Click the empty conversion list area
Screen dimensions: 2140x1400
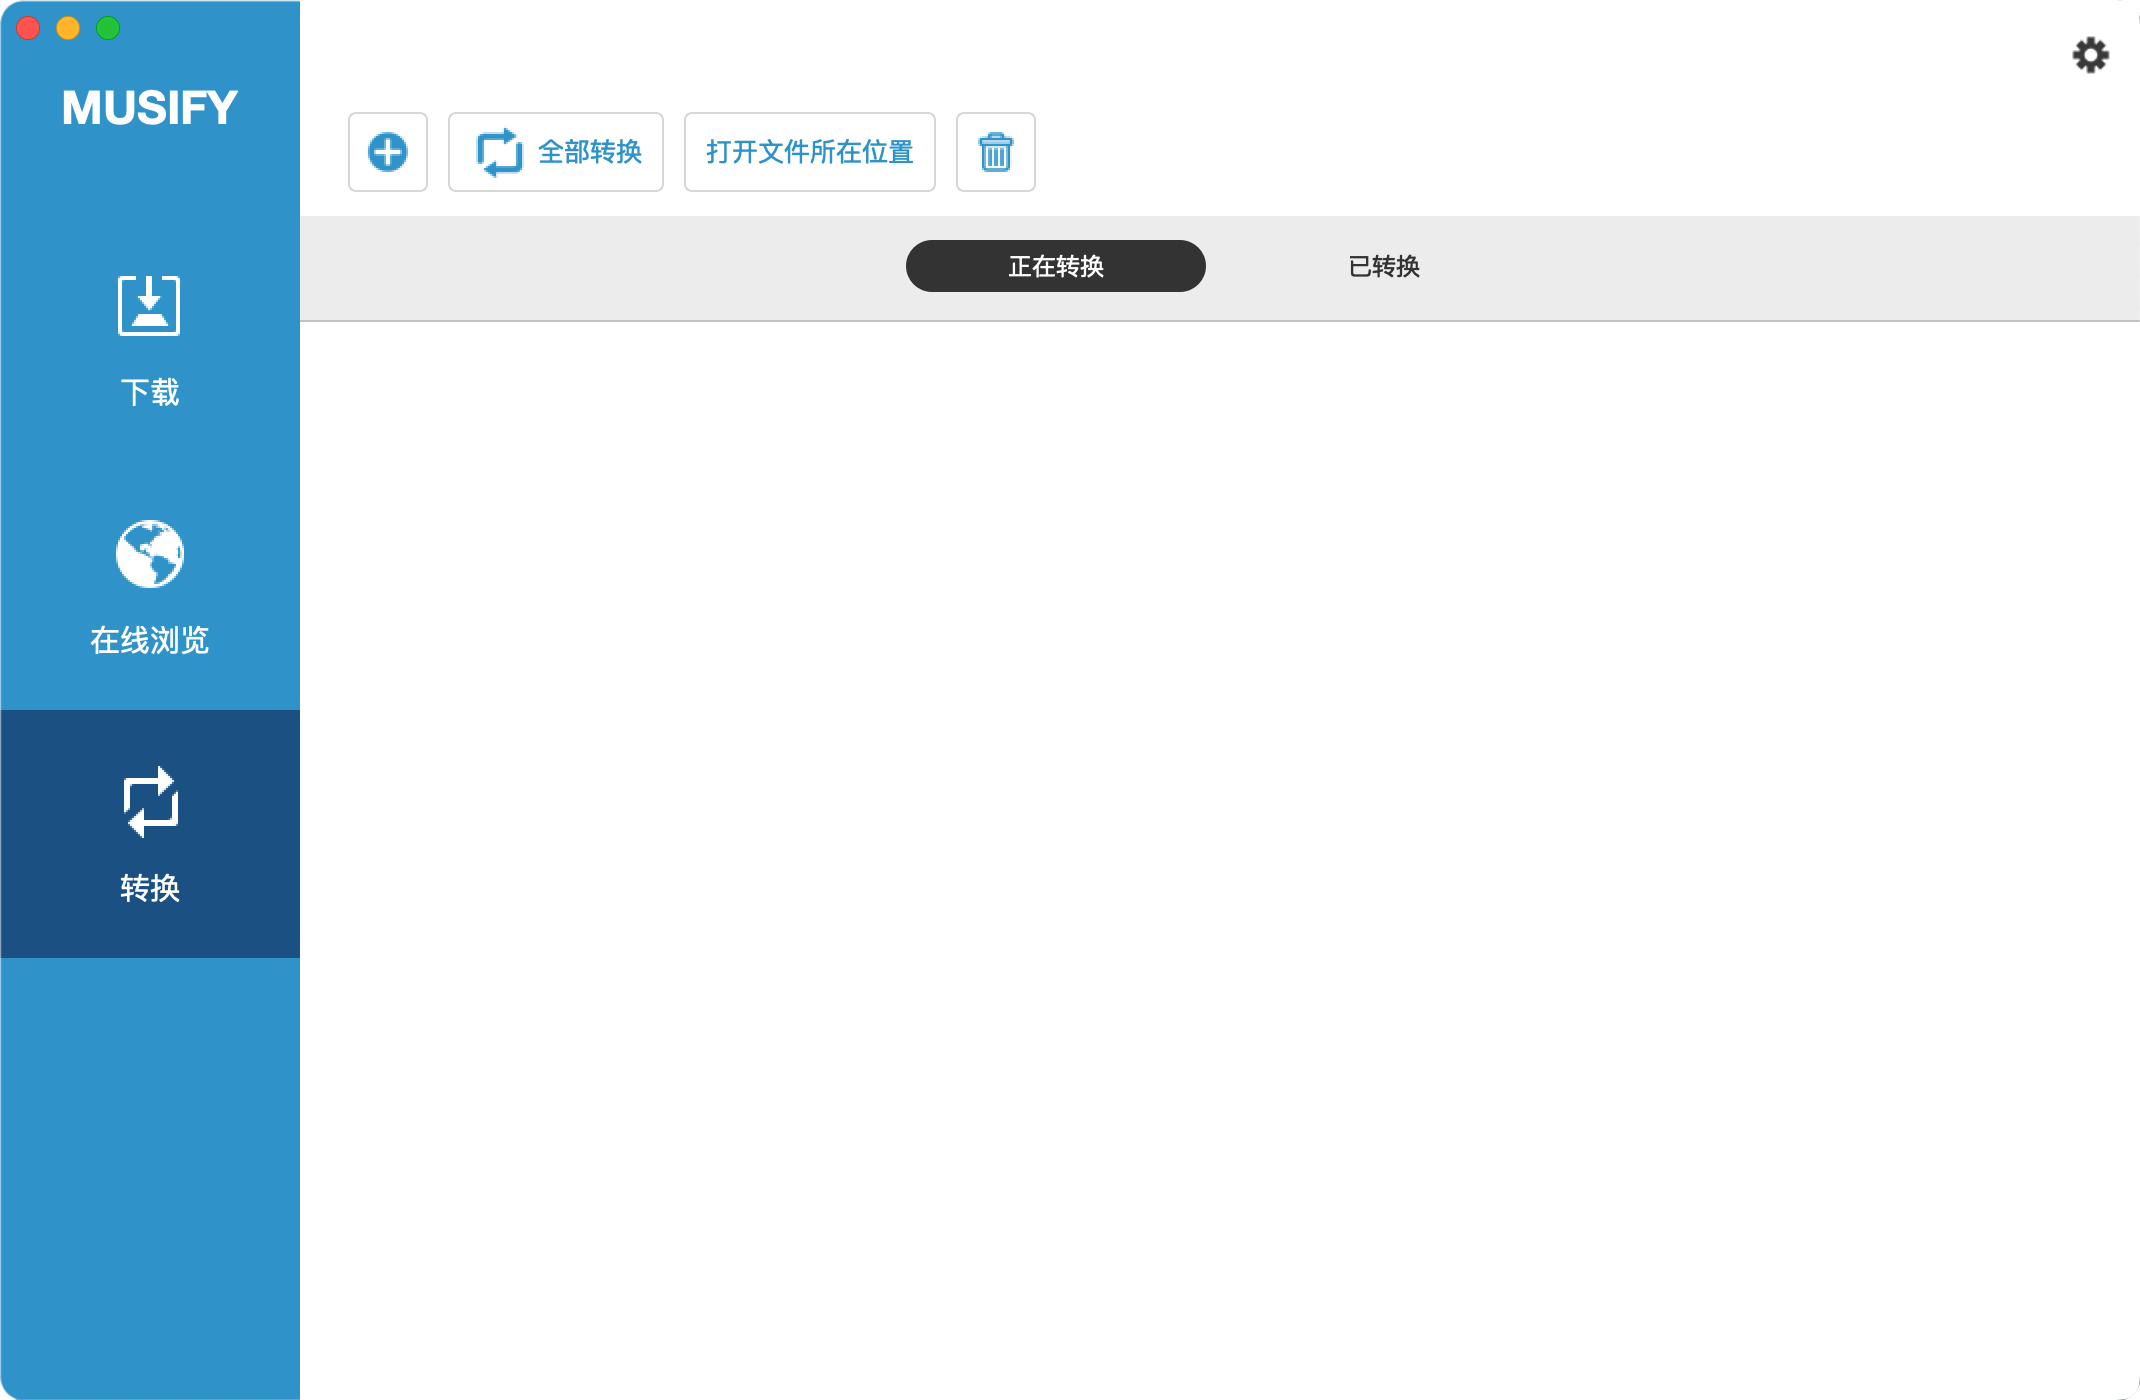point(1218,850)
